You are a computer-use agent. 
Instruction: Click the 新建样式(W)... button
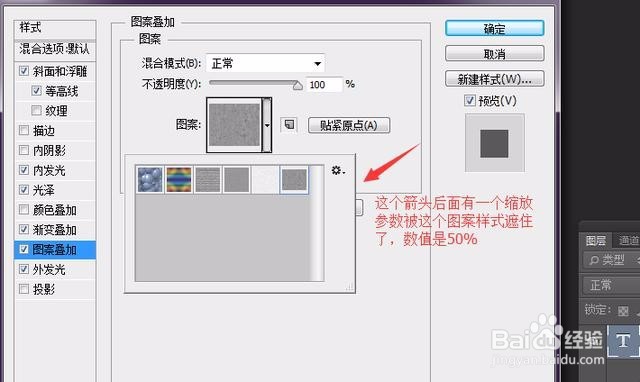495,79
